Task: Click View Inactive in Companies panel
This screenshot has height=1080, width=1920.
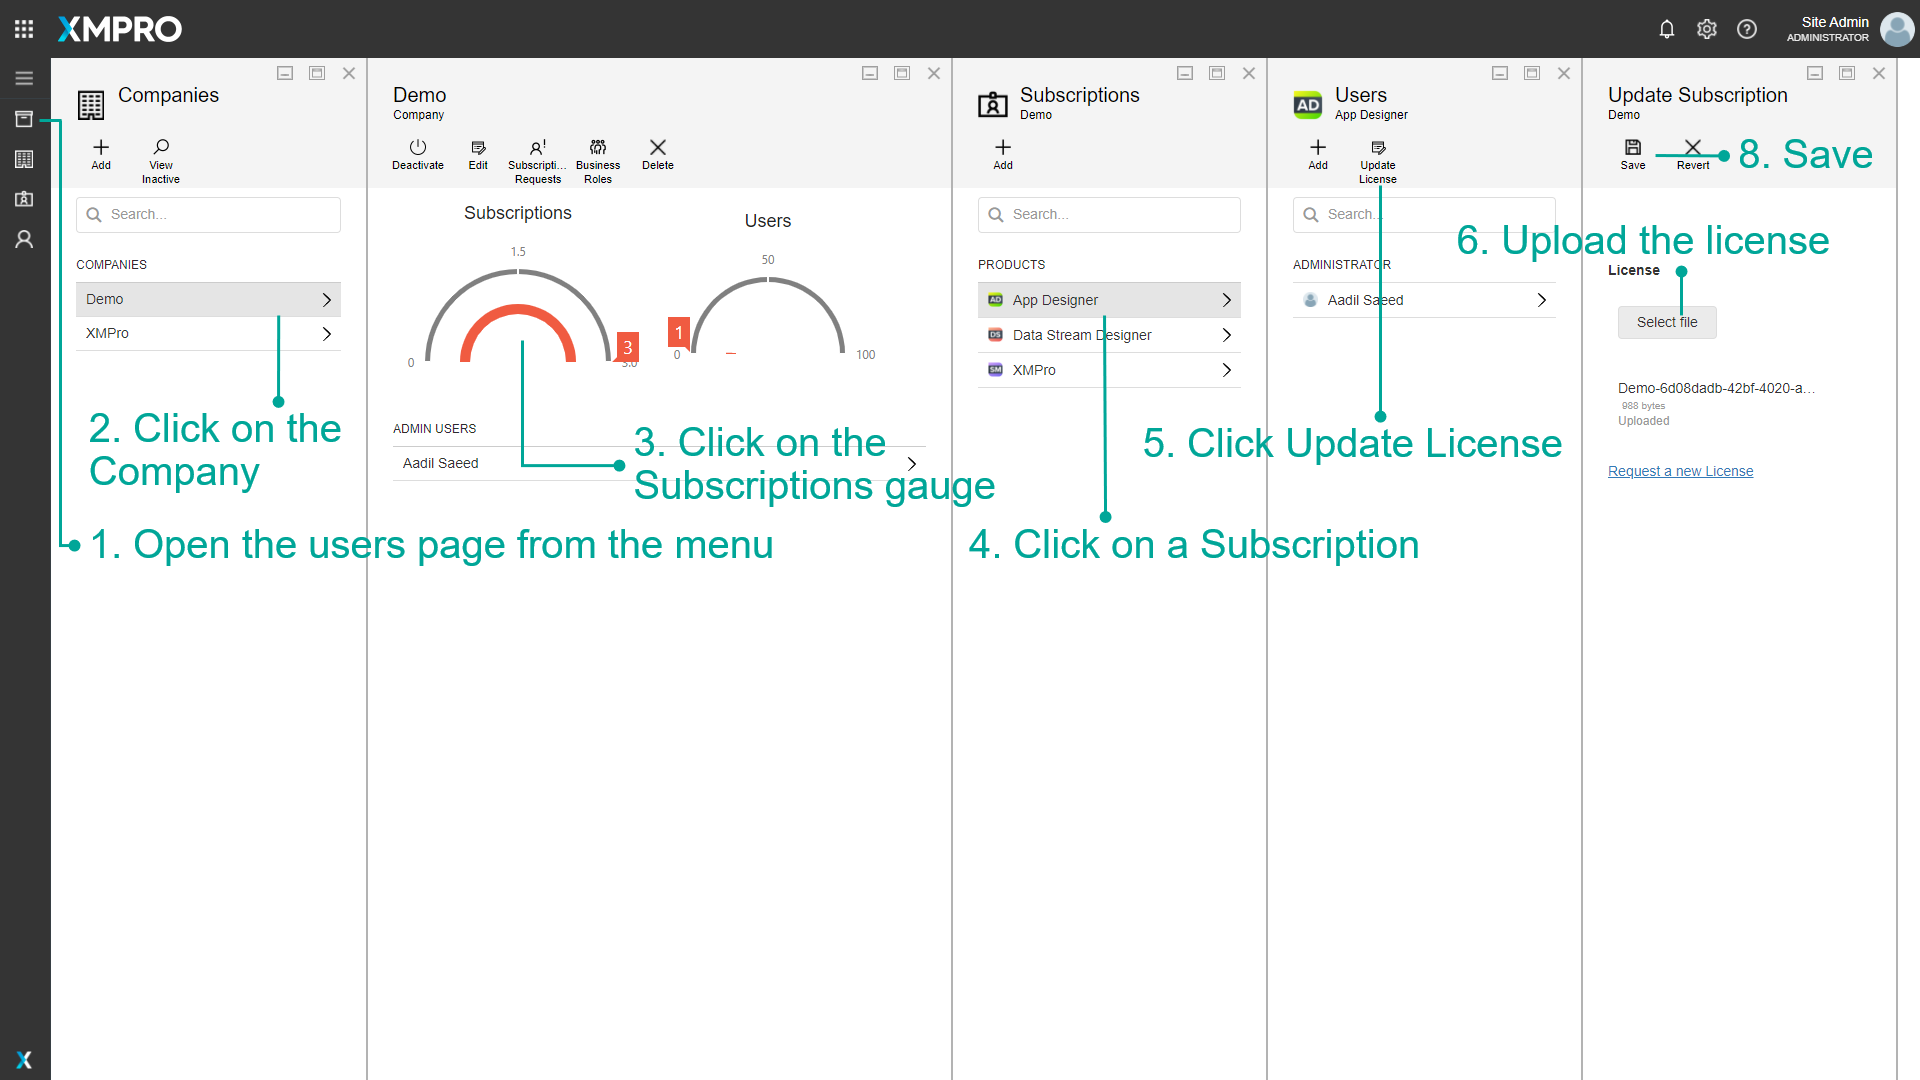Action: [161, 162]
